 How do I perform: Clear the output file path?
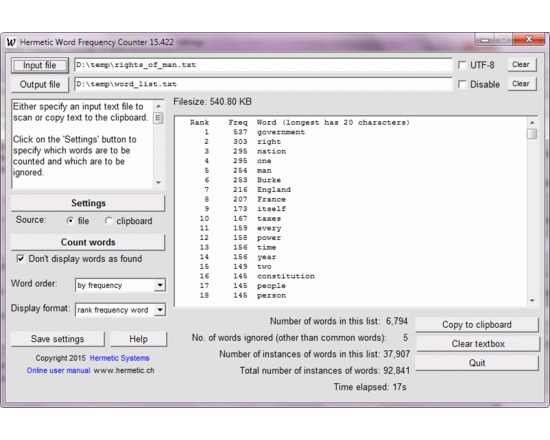(x=522, y=84)
